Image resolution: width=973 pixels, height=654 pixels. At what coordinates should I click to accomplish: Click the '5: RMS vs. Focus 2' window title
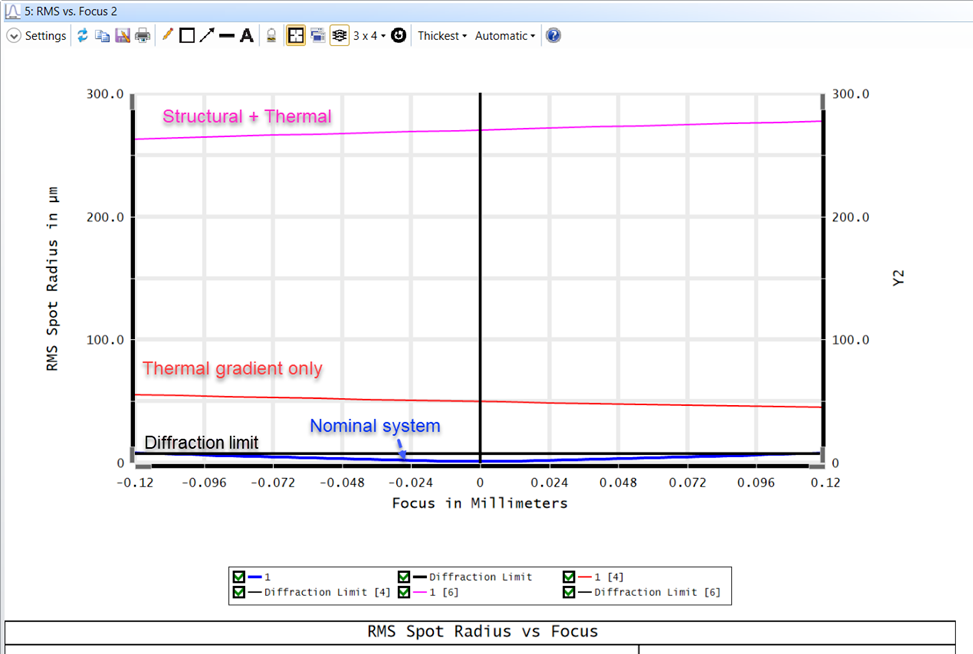pos(64,9)
